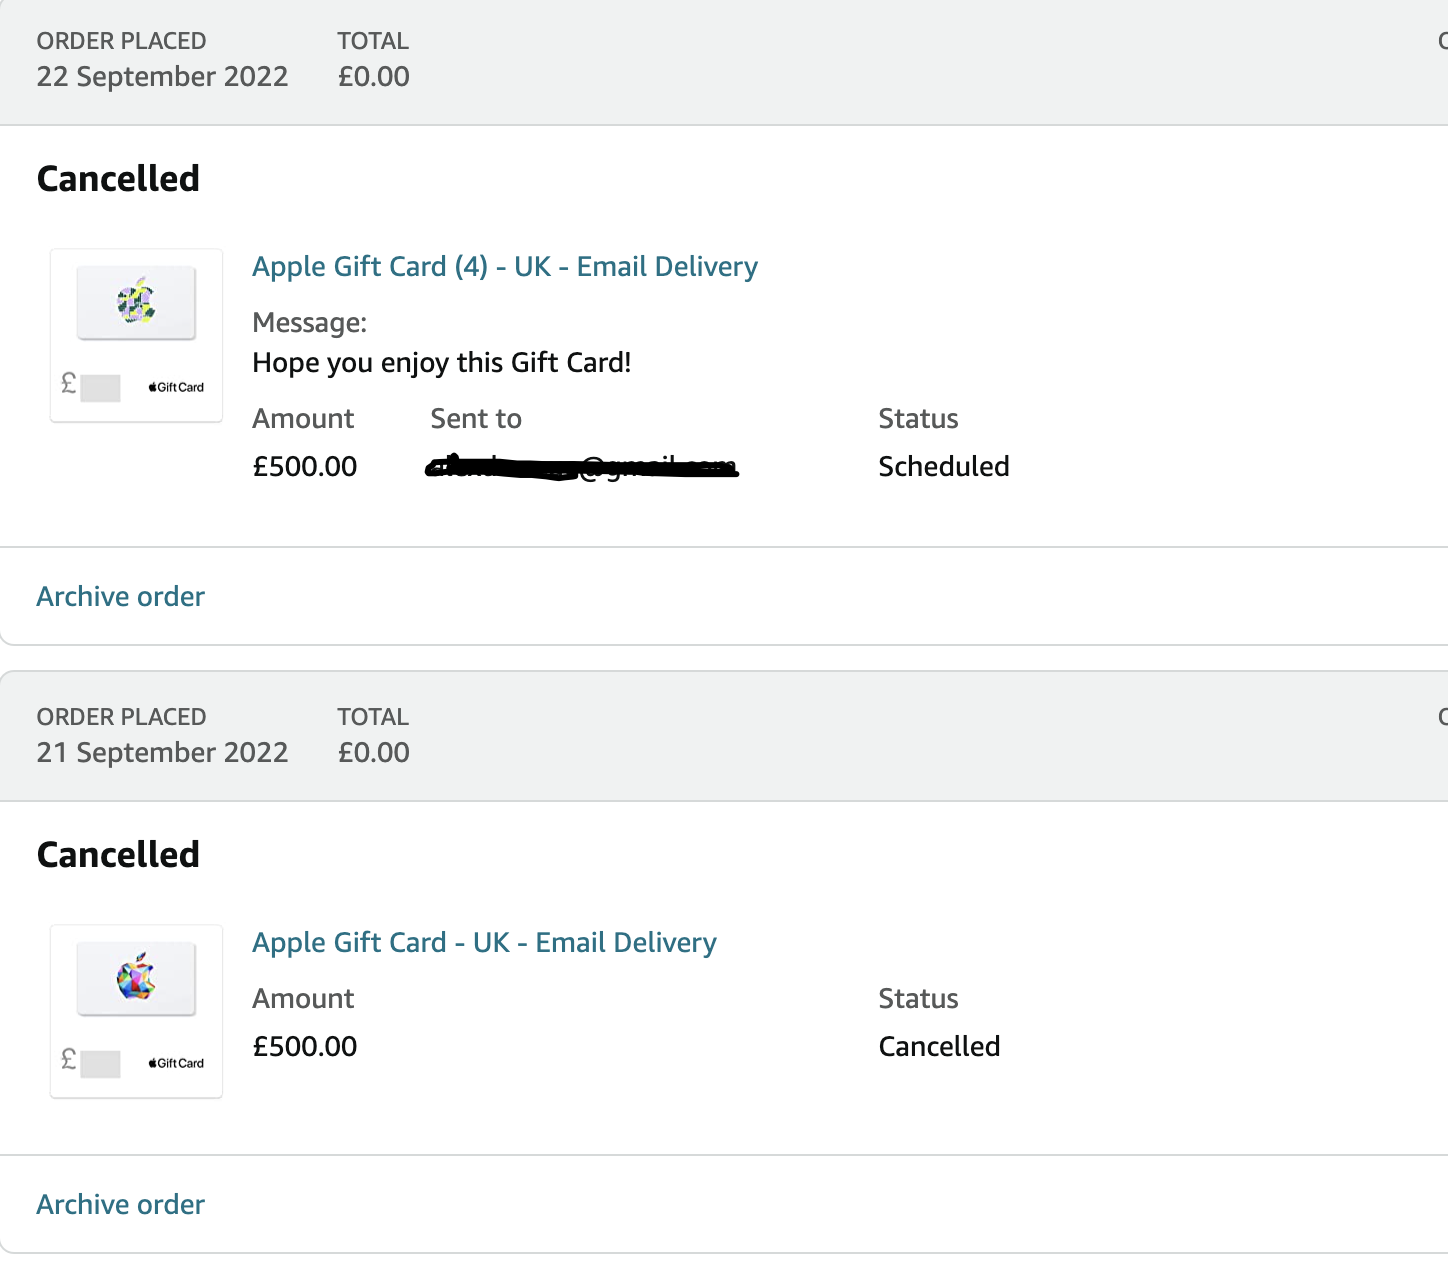Click the 21 September 2022 order date
Screen dimensions: 1448x1272
tap(162, 753)
